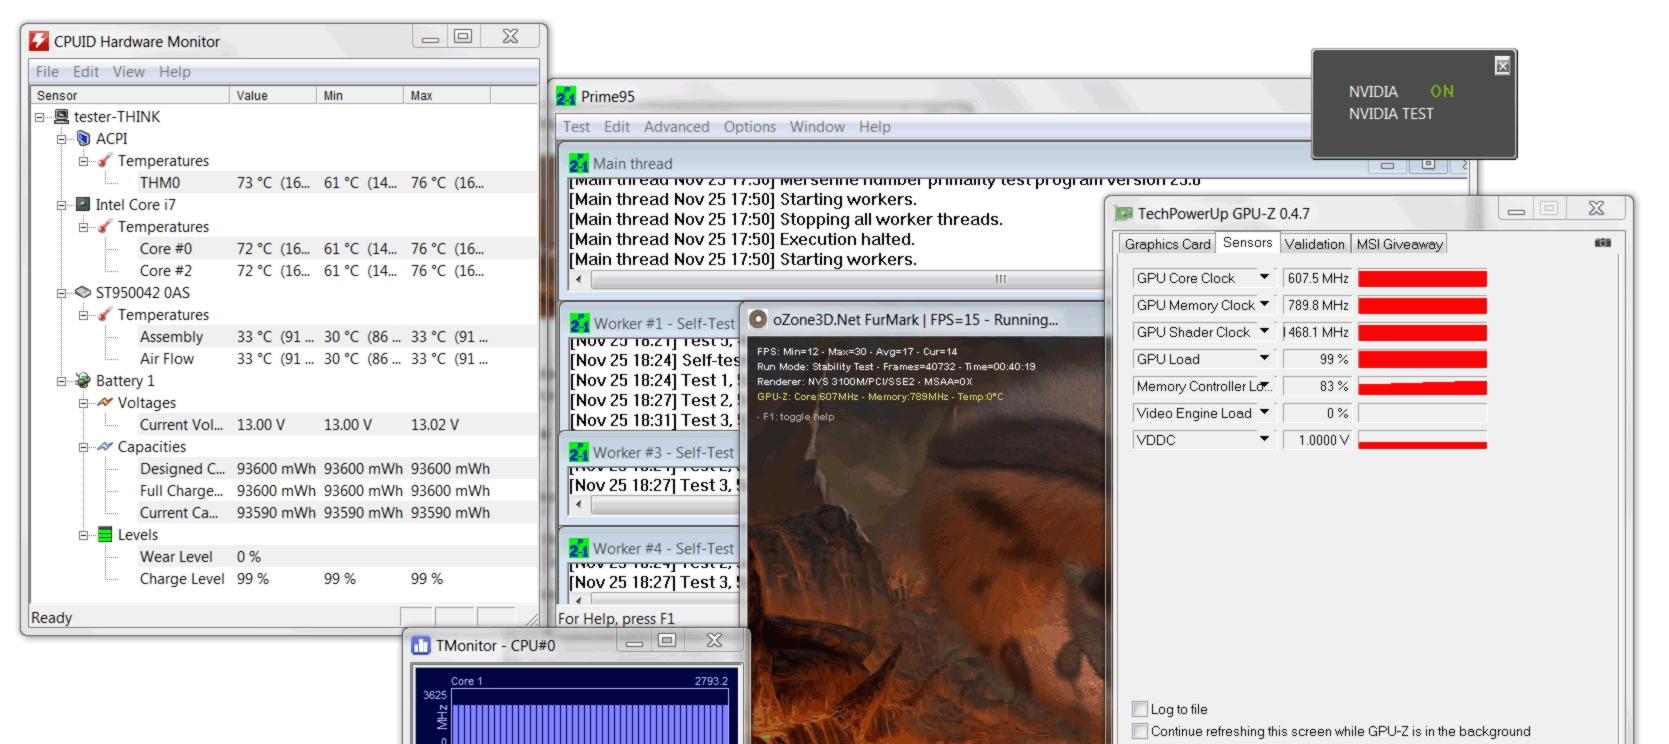Open the GPU Load dropdown

pyautogui.click(x=1264, y=358)
